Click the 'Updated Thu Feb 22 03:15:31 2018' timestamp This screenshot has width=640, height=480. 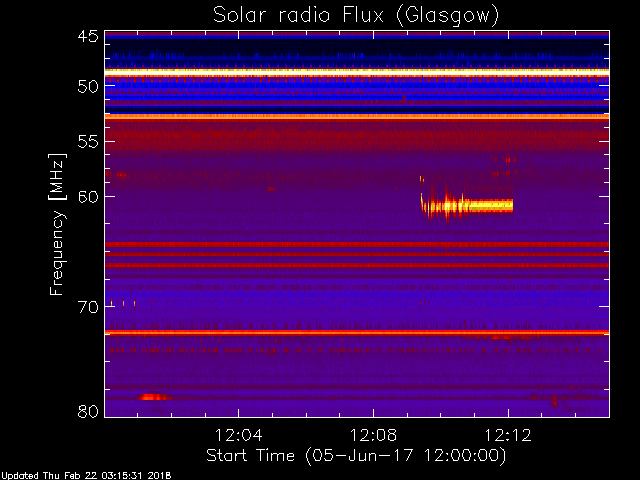86,476
